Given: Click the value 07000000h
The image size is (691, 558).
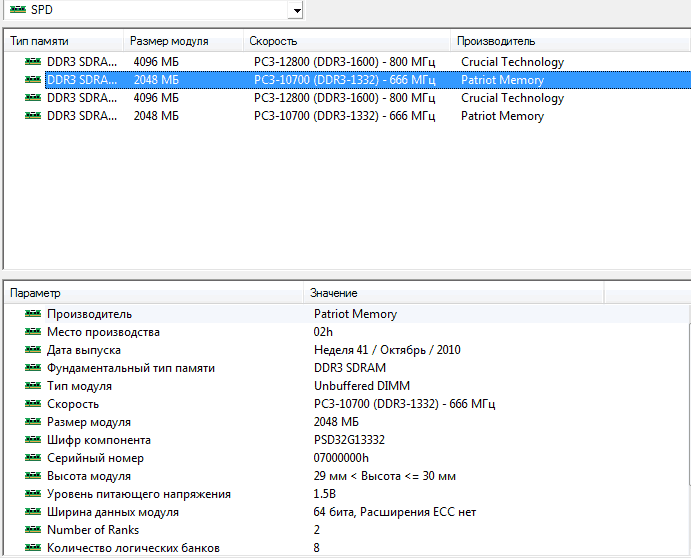Looking at the screenshot, I should [x=341, y=458].
